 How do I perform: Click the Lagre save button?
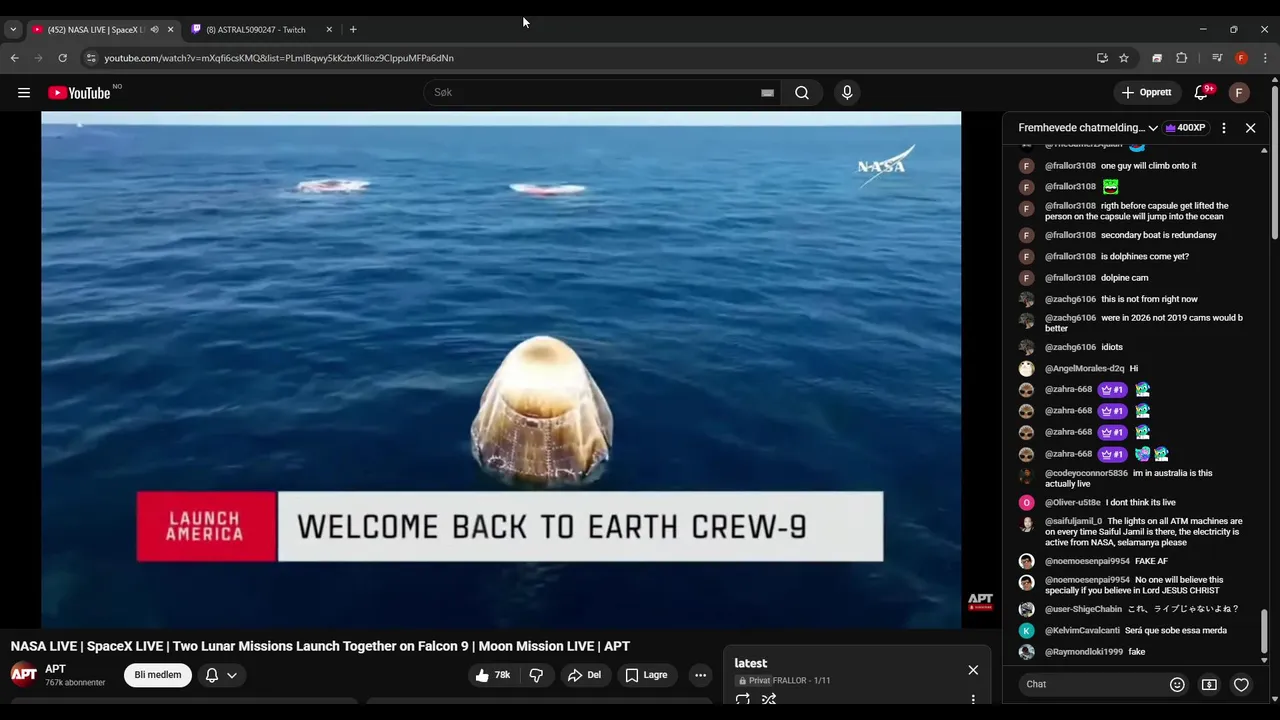click(646, 675)
